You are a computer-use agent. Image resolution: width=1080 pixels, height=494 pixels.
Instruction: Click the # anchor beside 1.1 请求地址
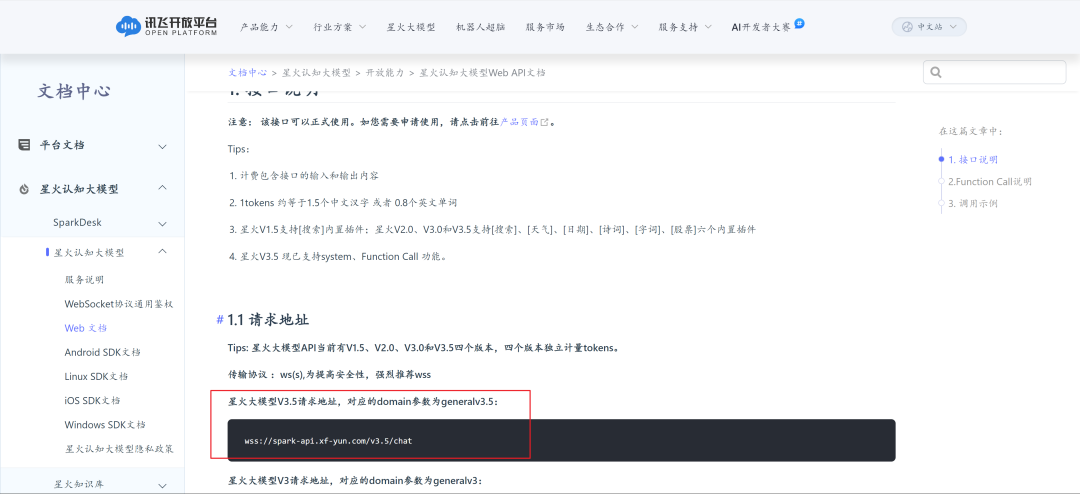pos(220,320)
